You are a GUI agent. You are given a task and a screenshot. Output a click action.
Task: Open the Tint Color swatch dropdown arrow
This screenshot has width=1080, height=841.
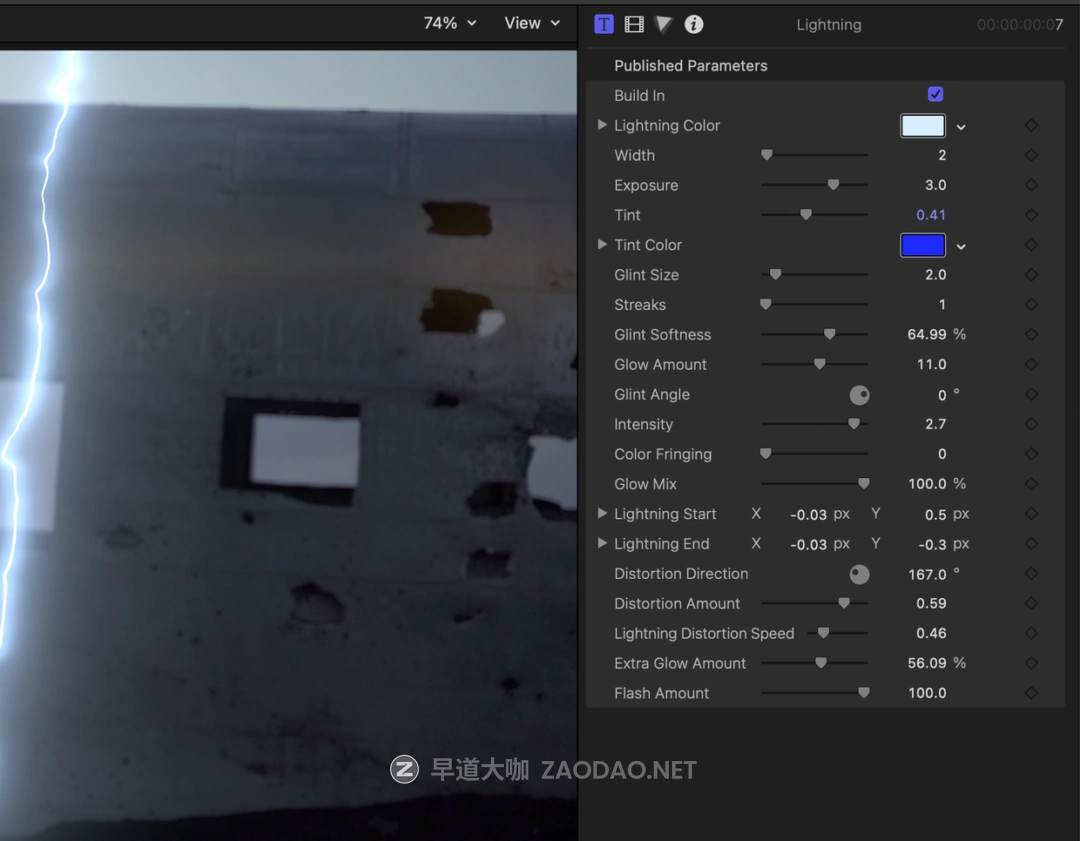click(x=961, y=246)
